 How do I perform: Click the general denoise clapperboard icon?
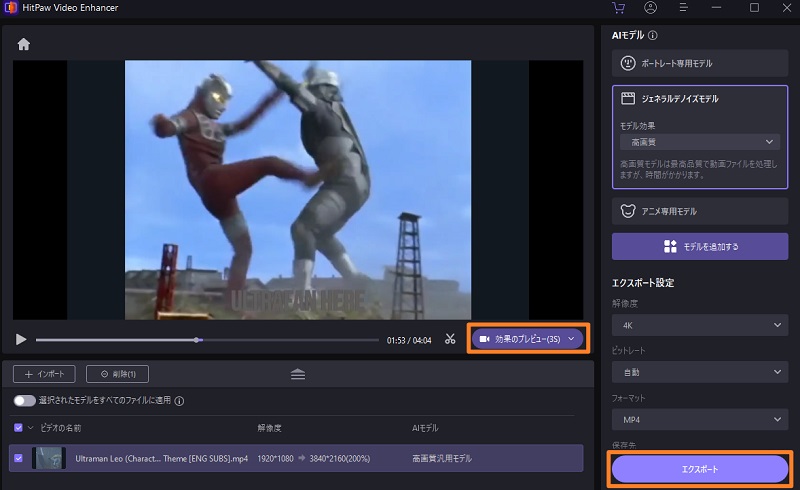pyautogui.click(x=628, y=99)
